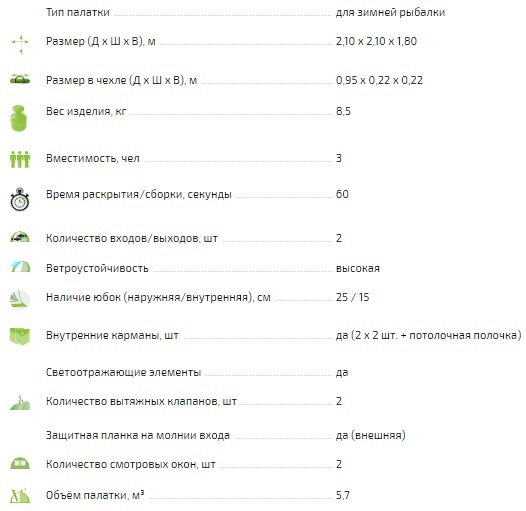
Task: Click the tent volume icon
Action: click(20, 496)
